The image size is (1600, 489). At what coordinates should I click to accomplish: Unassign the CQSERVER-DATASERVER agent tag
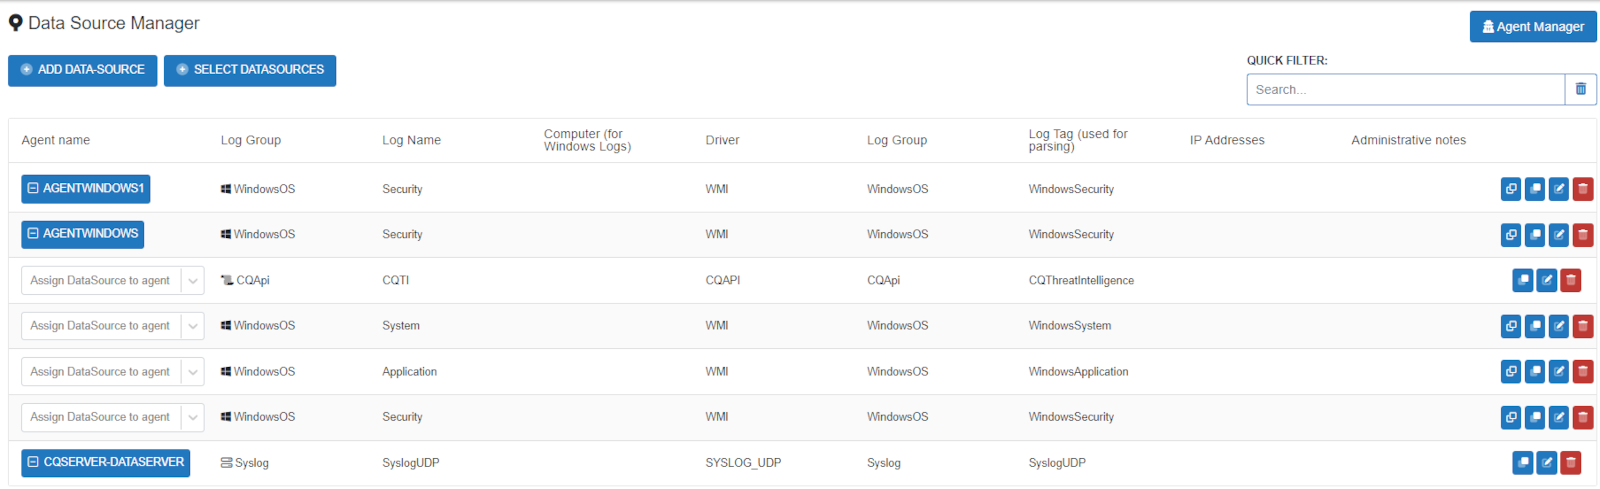click(33, 462)
